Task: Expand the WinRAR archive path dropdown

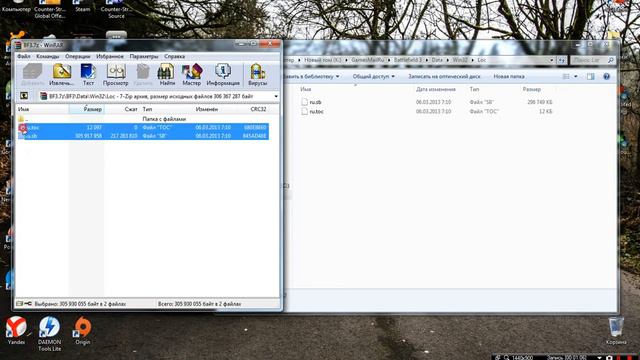Action: 276,96
